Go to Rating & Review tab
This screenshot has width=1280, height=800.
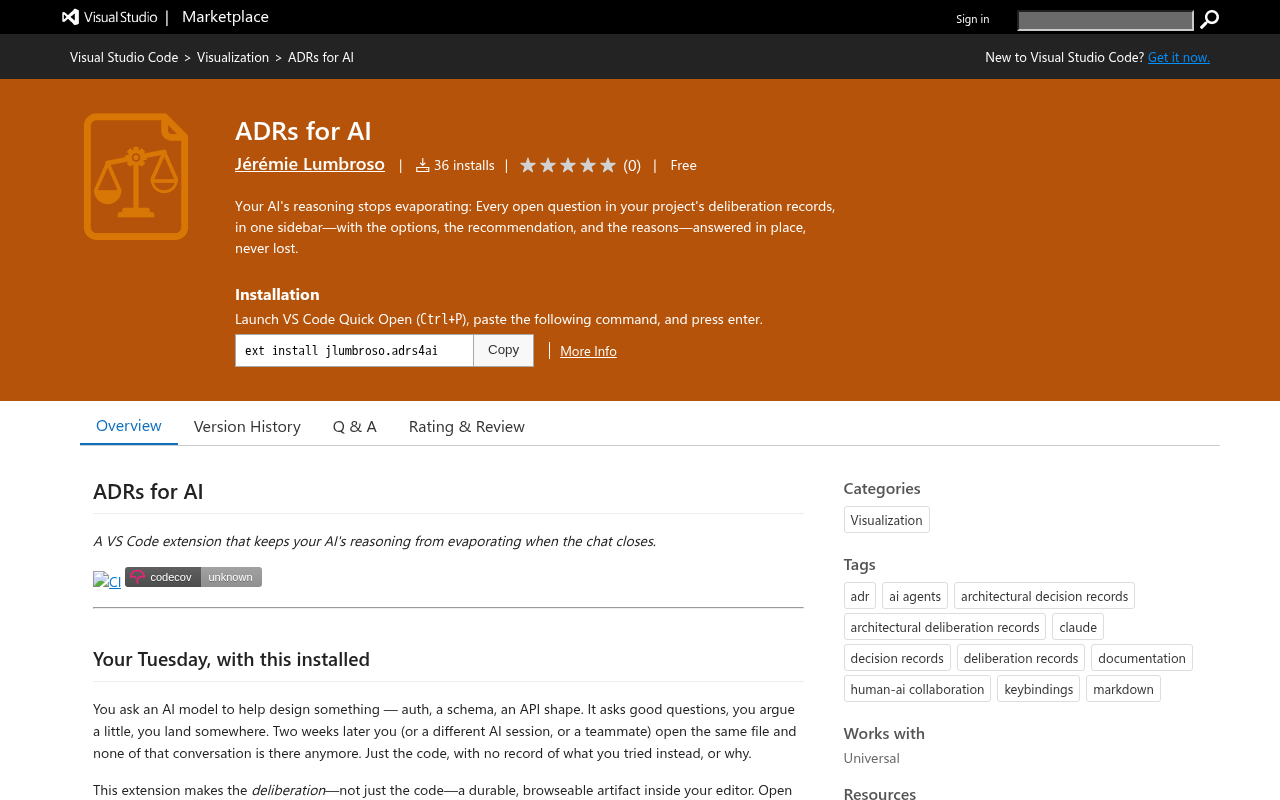[x=467, y=427]
